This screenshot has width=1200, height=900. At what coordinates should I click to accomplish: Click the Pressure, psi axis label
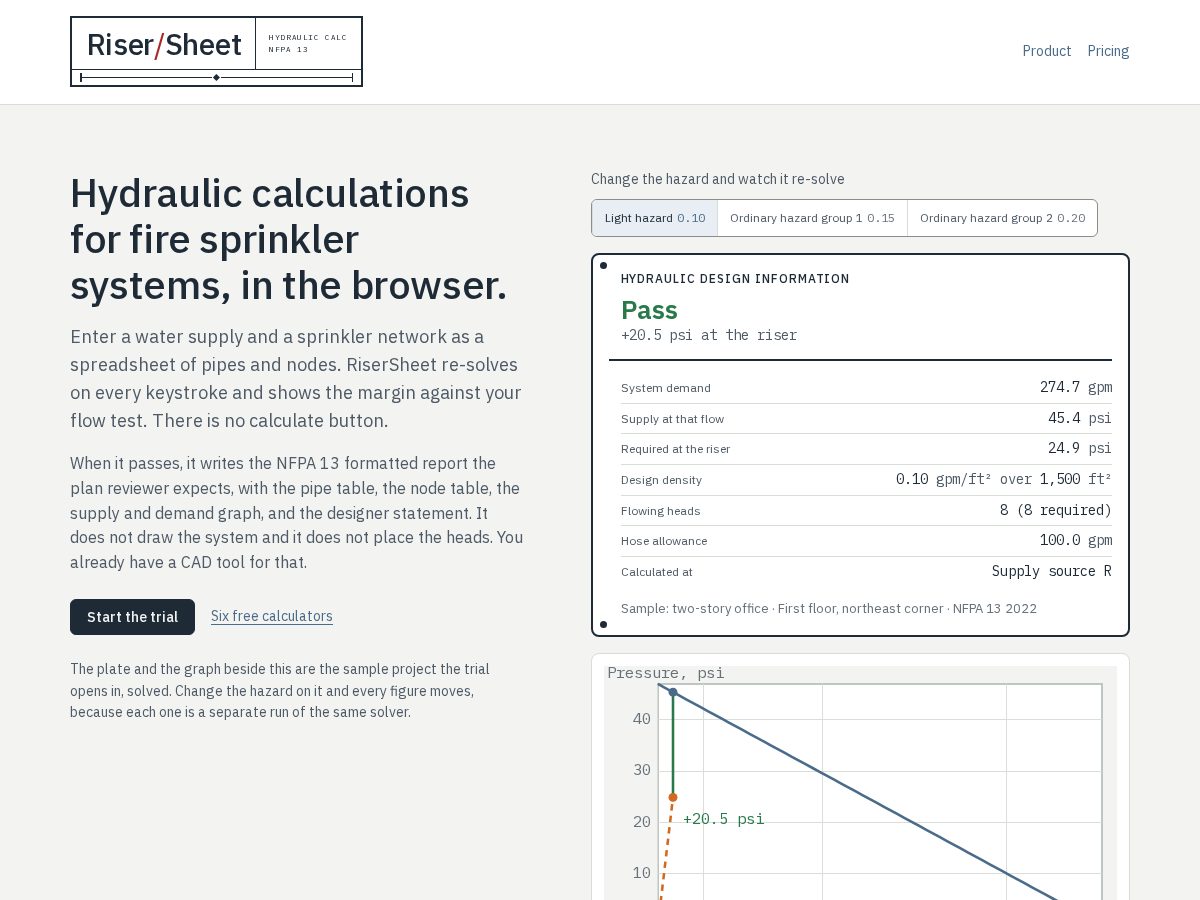[x=666, y=673]
